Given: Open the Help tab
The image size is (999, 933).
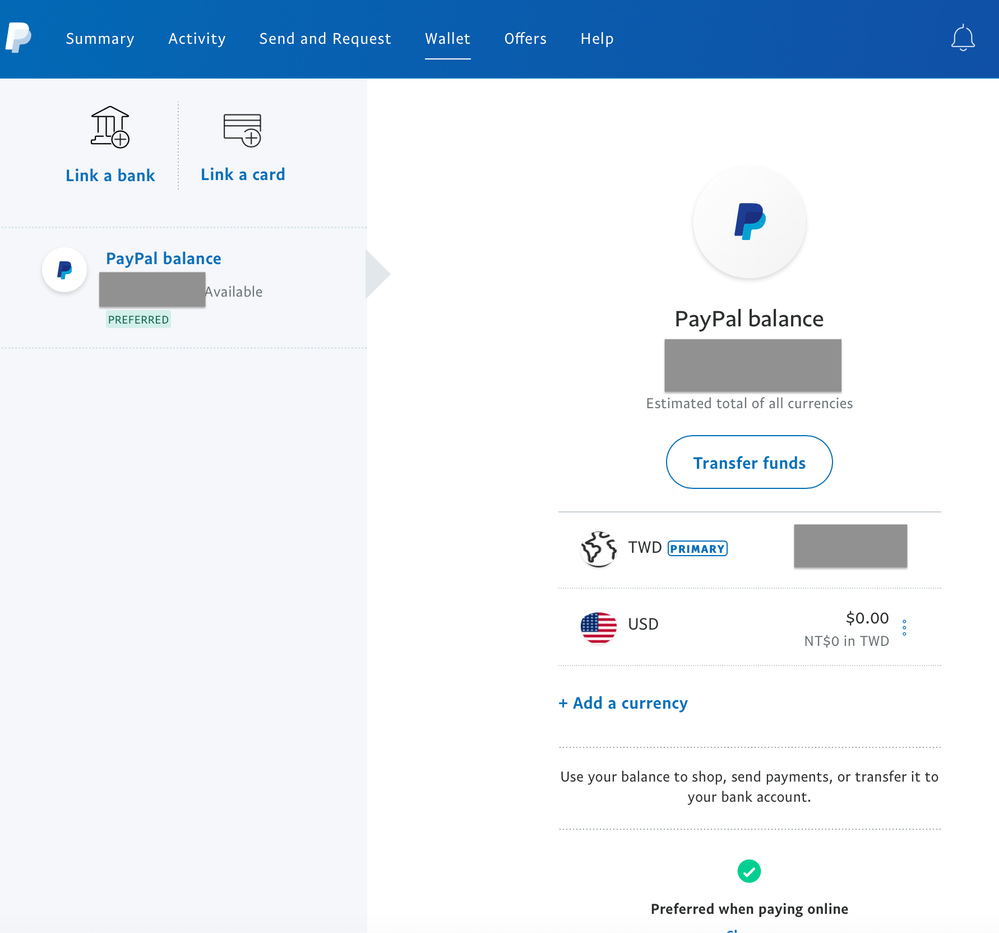Looking at the screenshot, I should click(x=597, y=39).
